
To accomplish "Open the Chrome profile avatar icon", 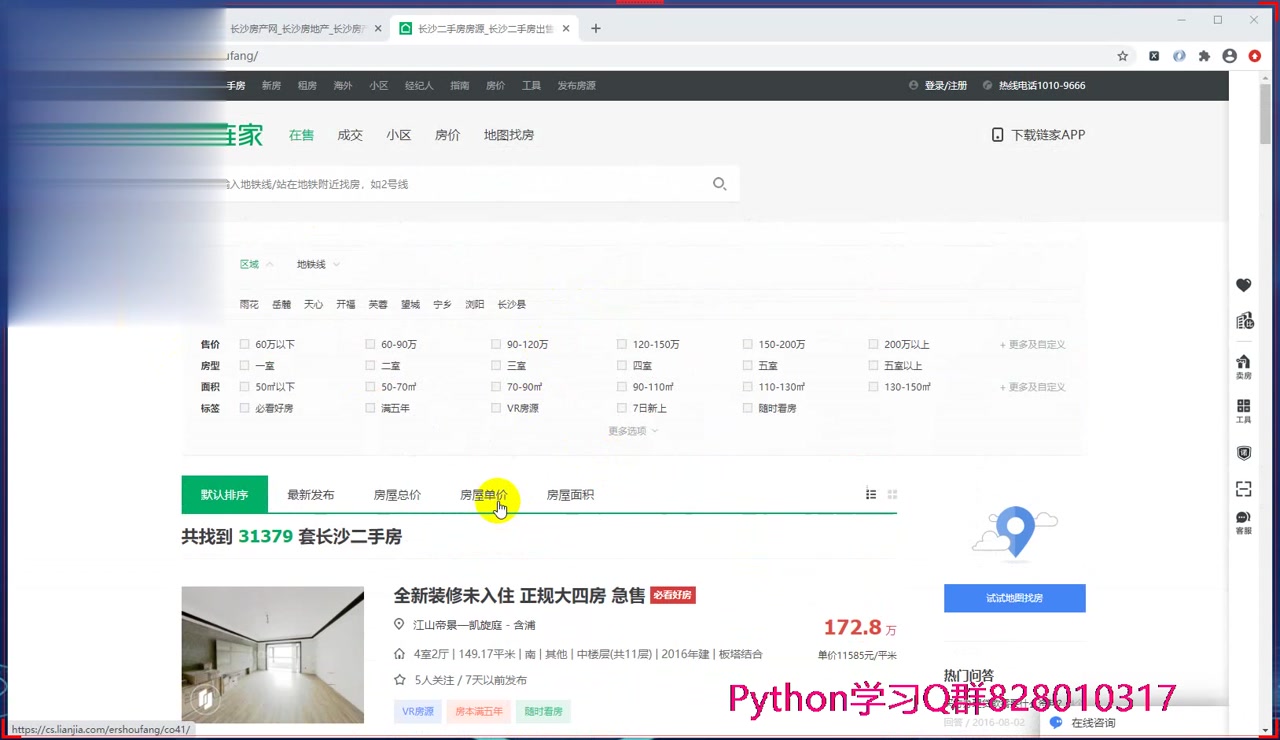I will (1229, 56).
